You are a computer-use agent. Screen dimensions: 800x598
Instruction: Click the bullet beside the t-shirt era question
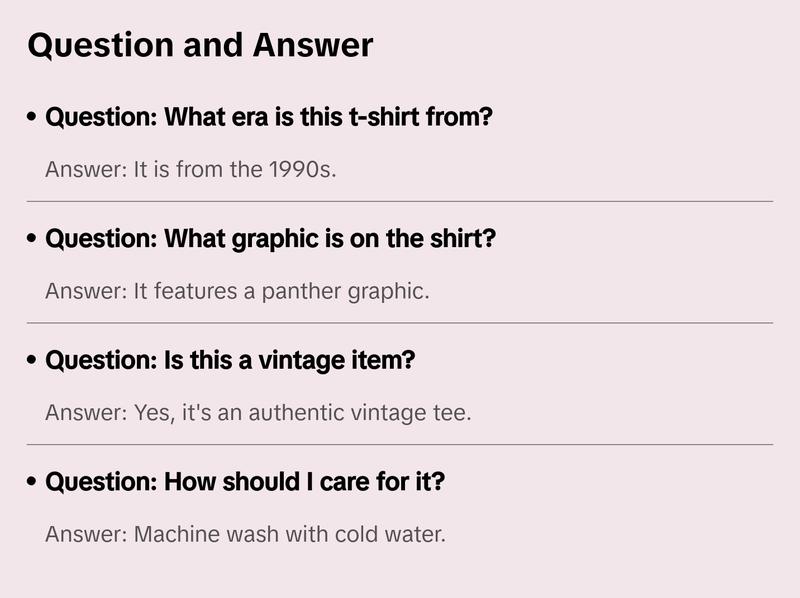tap(33, 118)
